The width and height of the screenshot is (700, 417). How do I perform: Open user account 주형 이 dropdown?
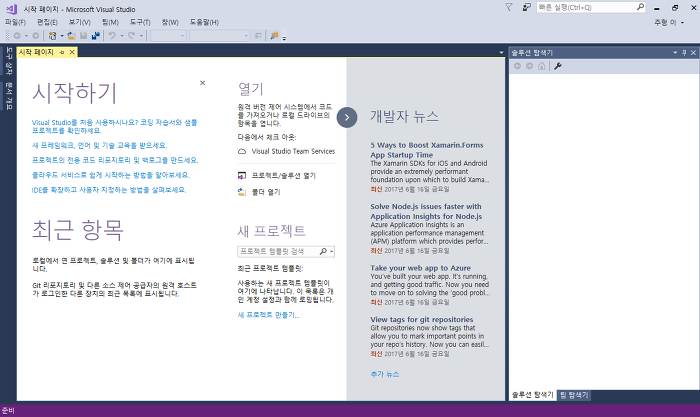[669, 22]
